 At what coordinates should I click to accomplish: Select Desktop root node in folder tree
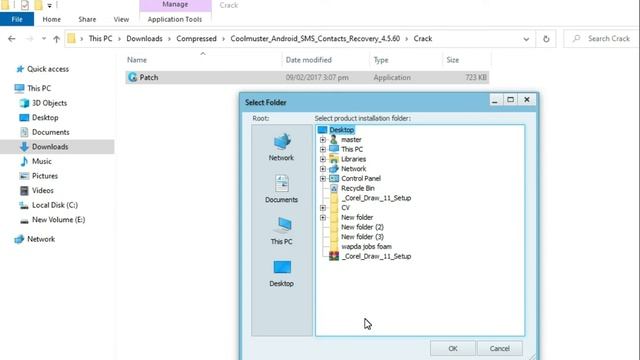342,130
